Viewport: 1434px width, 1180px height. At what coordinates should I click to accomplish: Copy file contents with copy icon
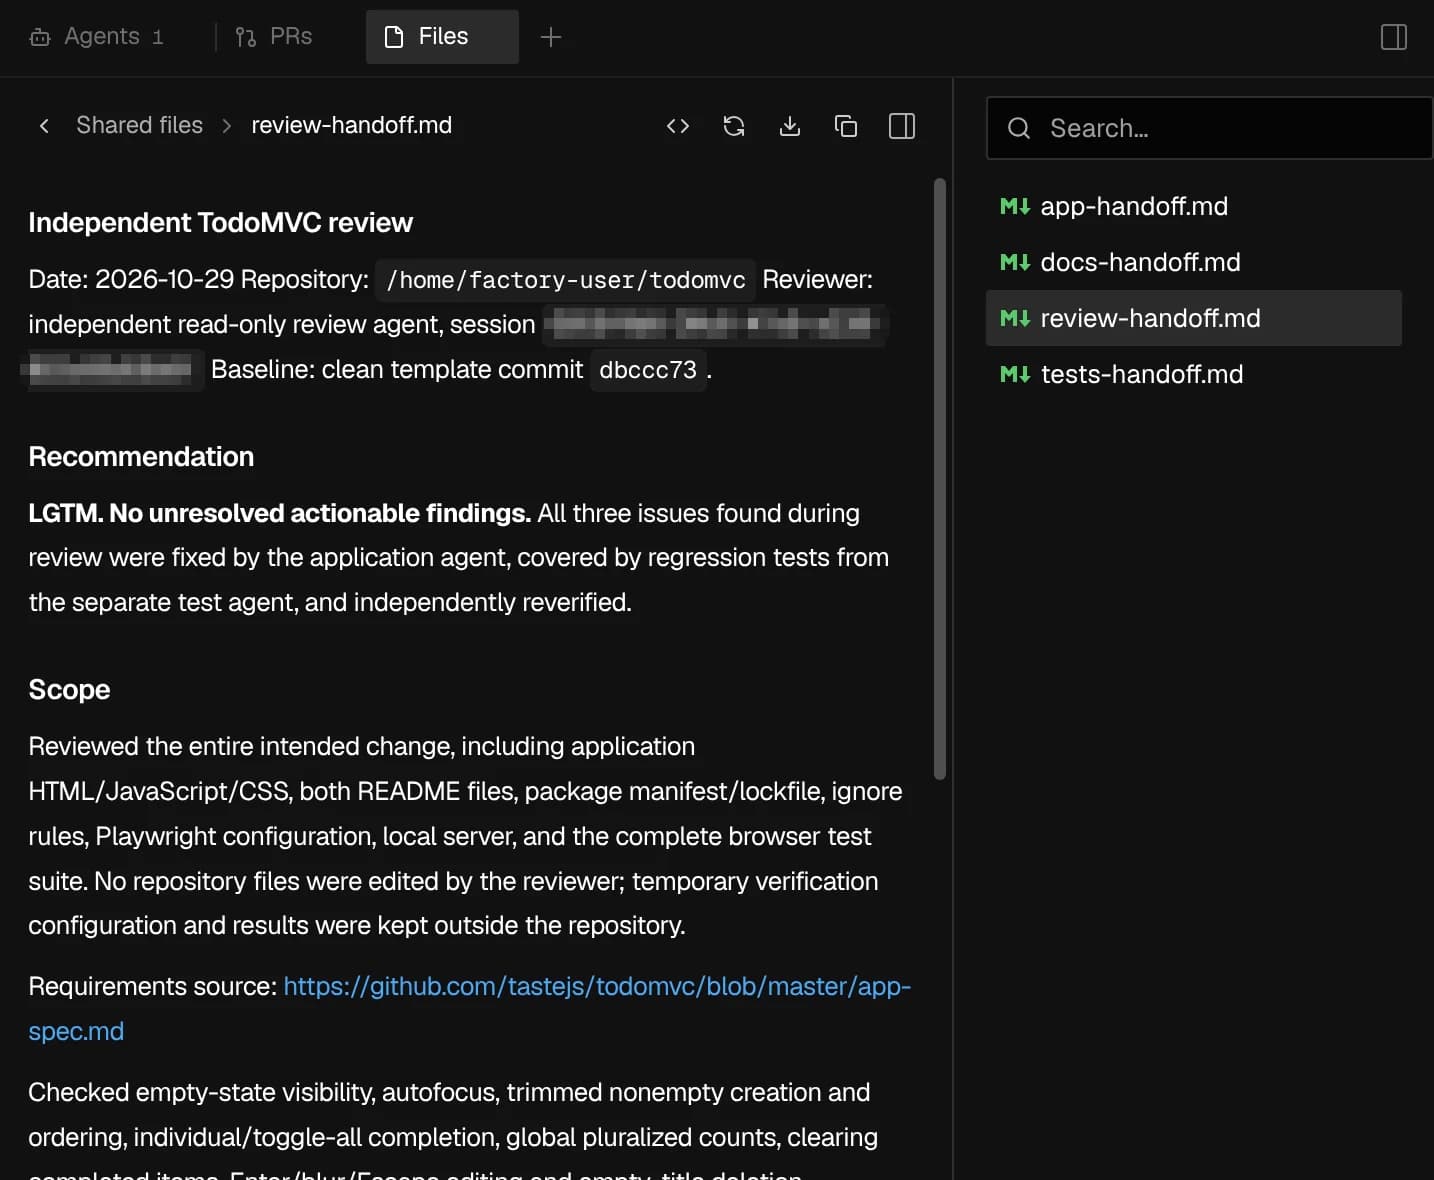click(846, 126)
